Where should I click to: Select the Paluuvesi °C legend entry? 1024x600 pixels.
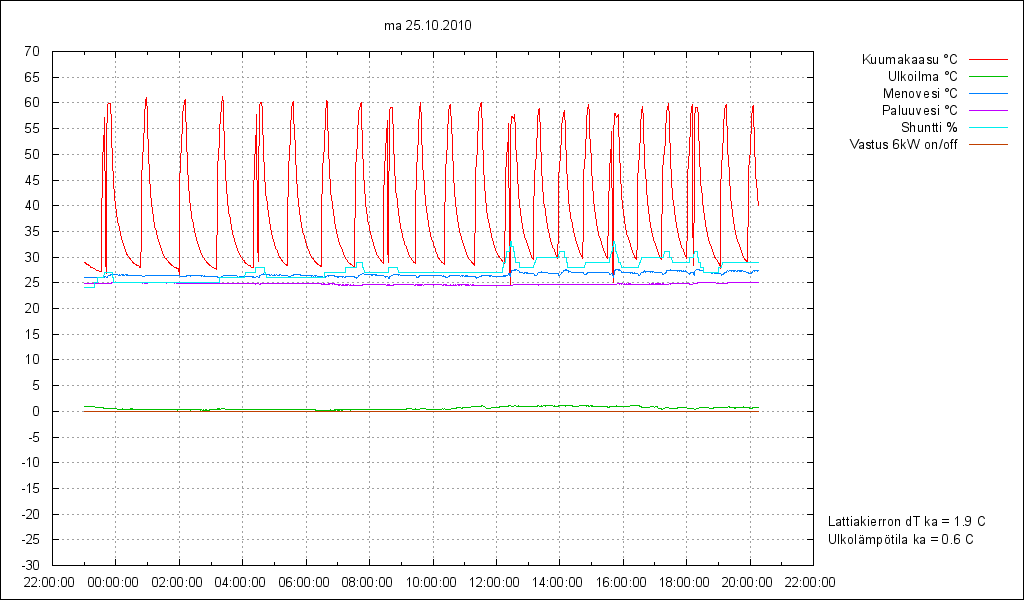point(919,111)
